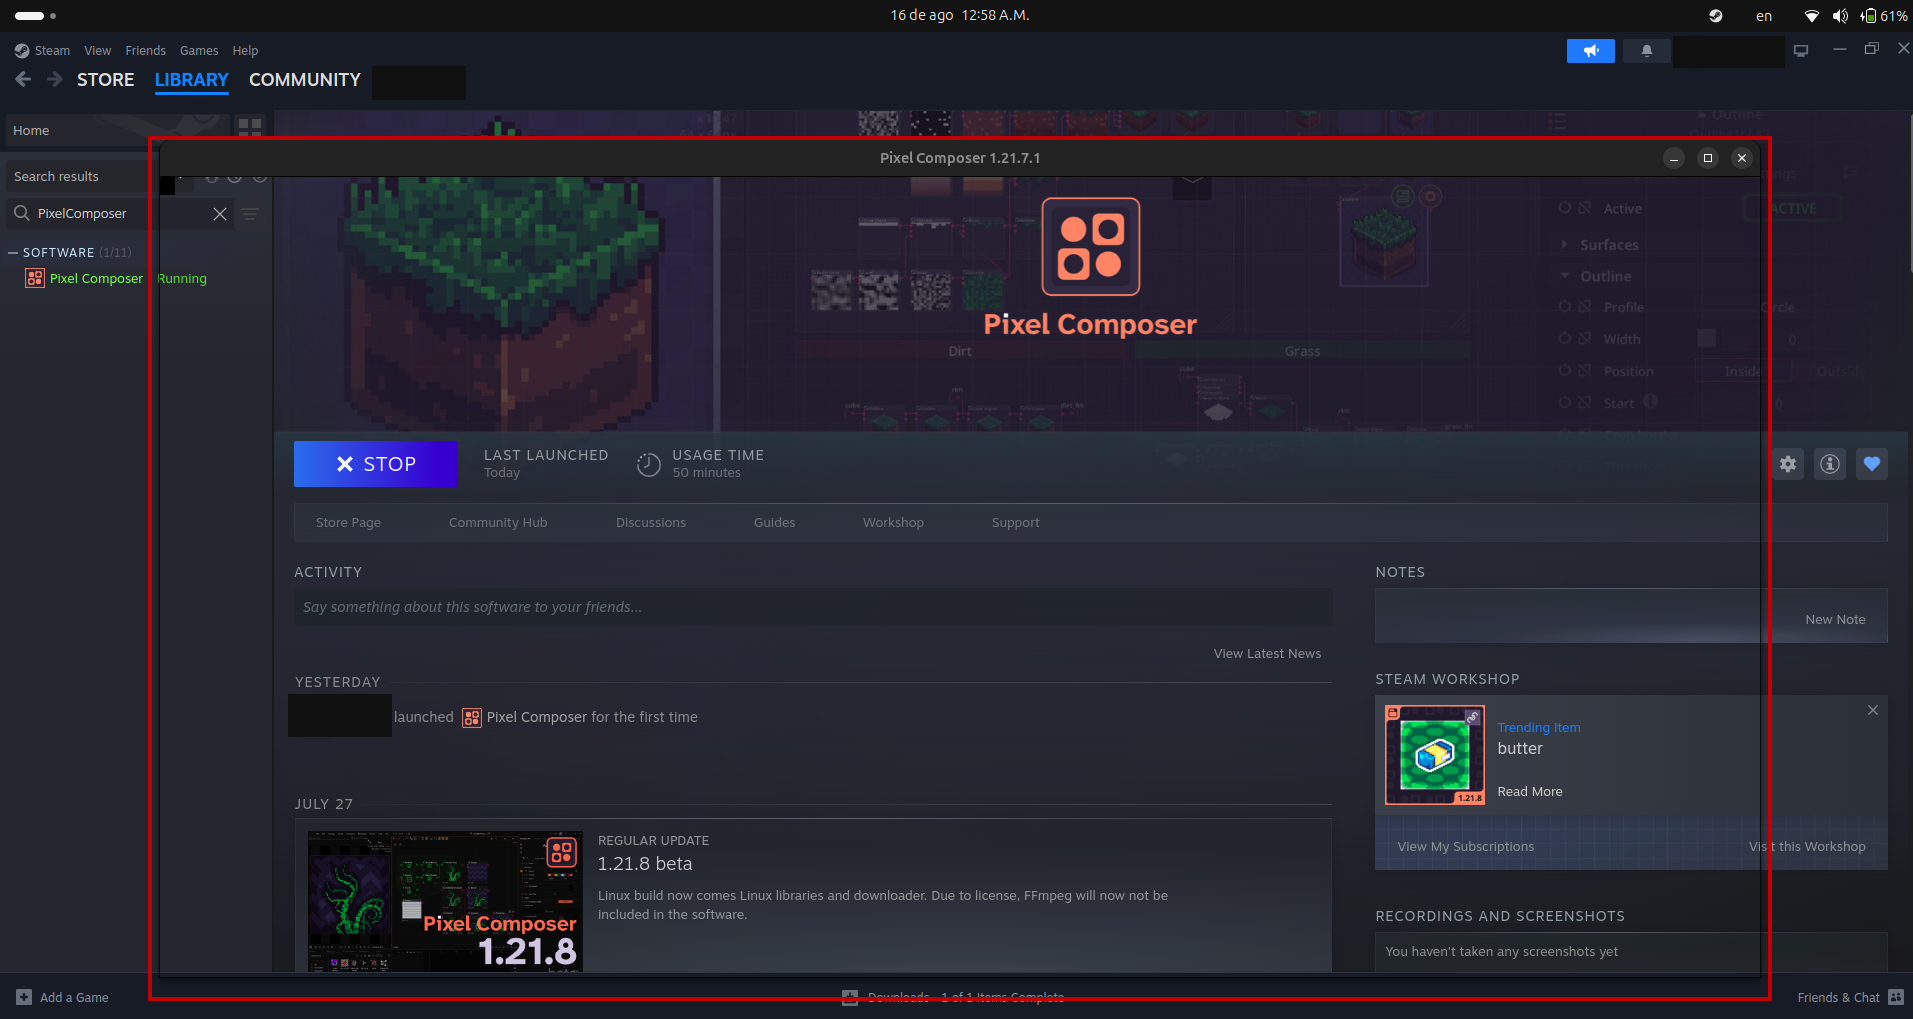Click the PixelComposer search field
The height and width of the screenshot is (1019, 1913).
[x=120, y=214]
